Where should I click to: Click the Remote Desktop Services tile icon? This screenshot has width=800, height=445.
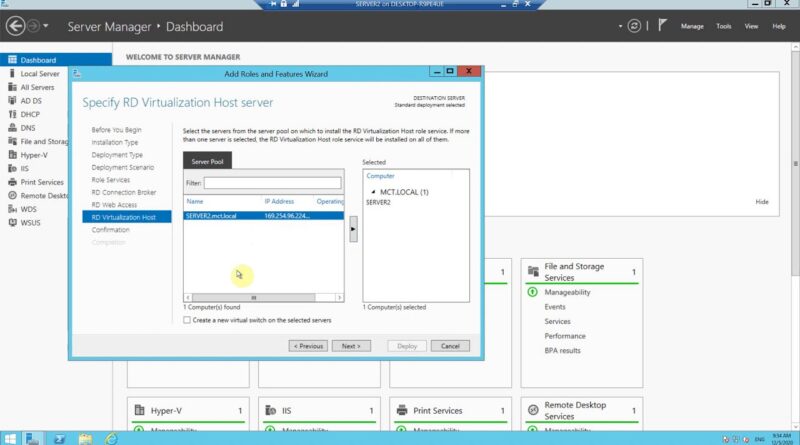pos(533,410)
